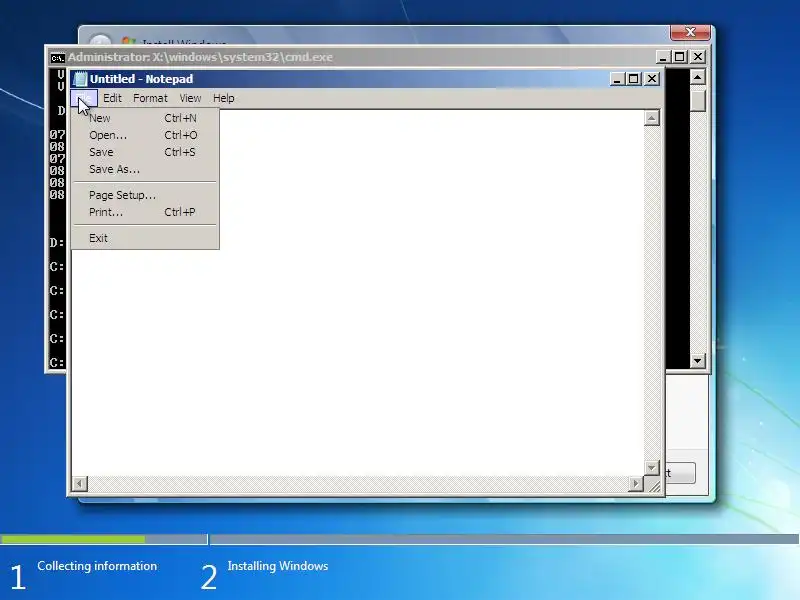Click Notepad vertical scrollbar up arrow

[651, 118]
